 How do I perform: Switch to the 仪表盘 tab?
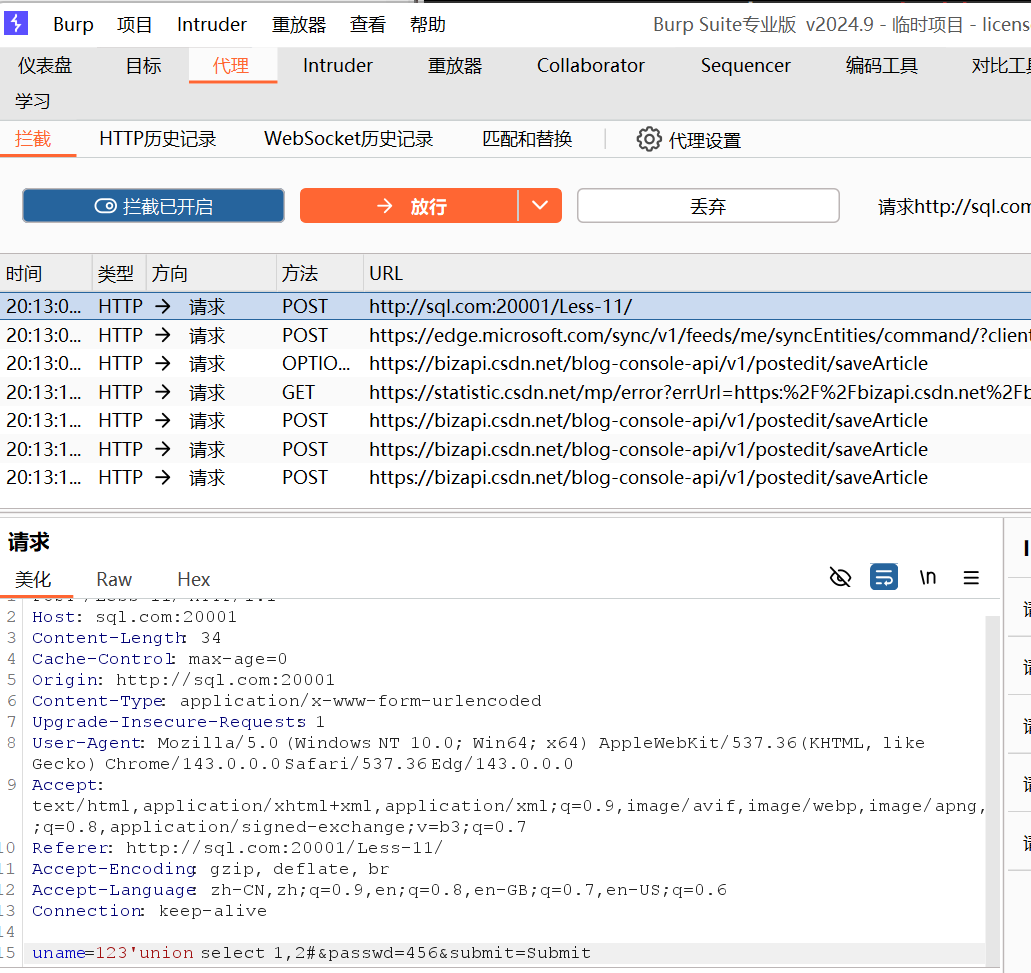tap(45, 66)
